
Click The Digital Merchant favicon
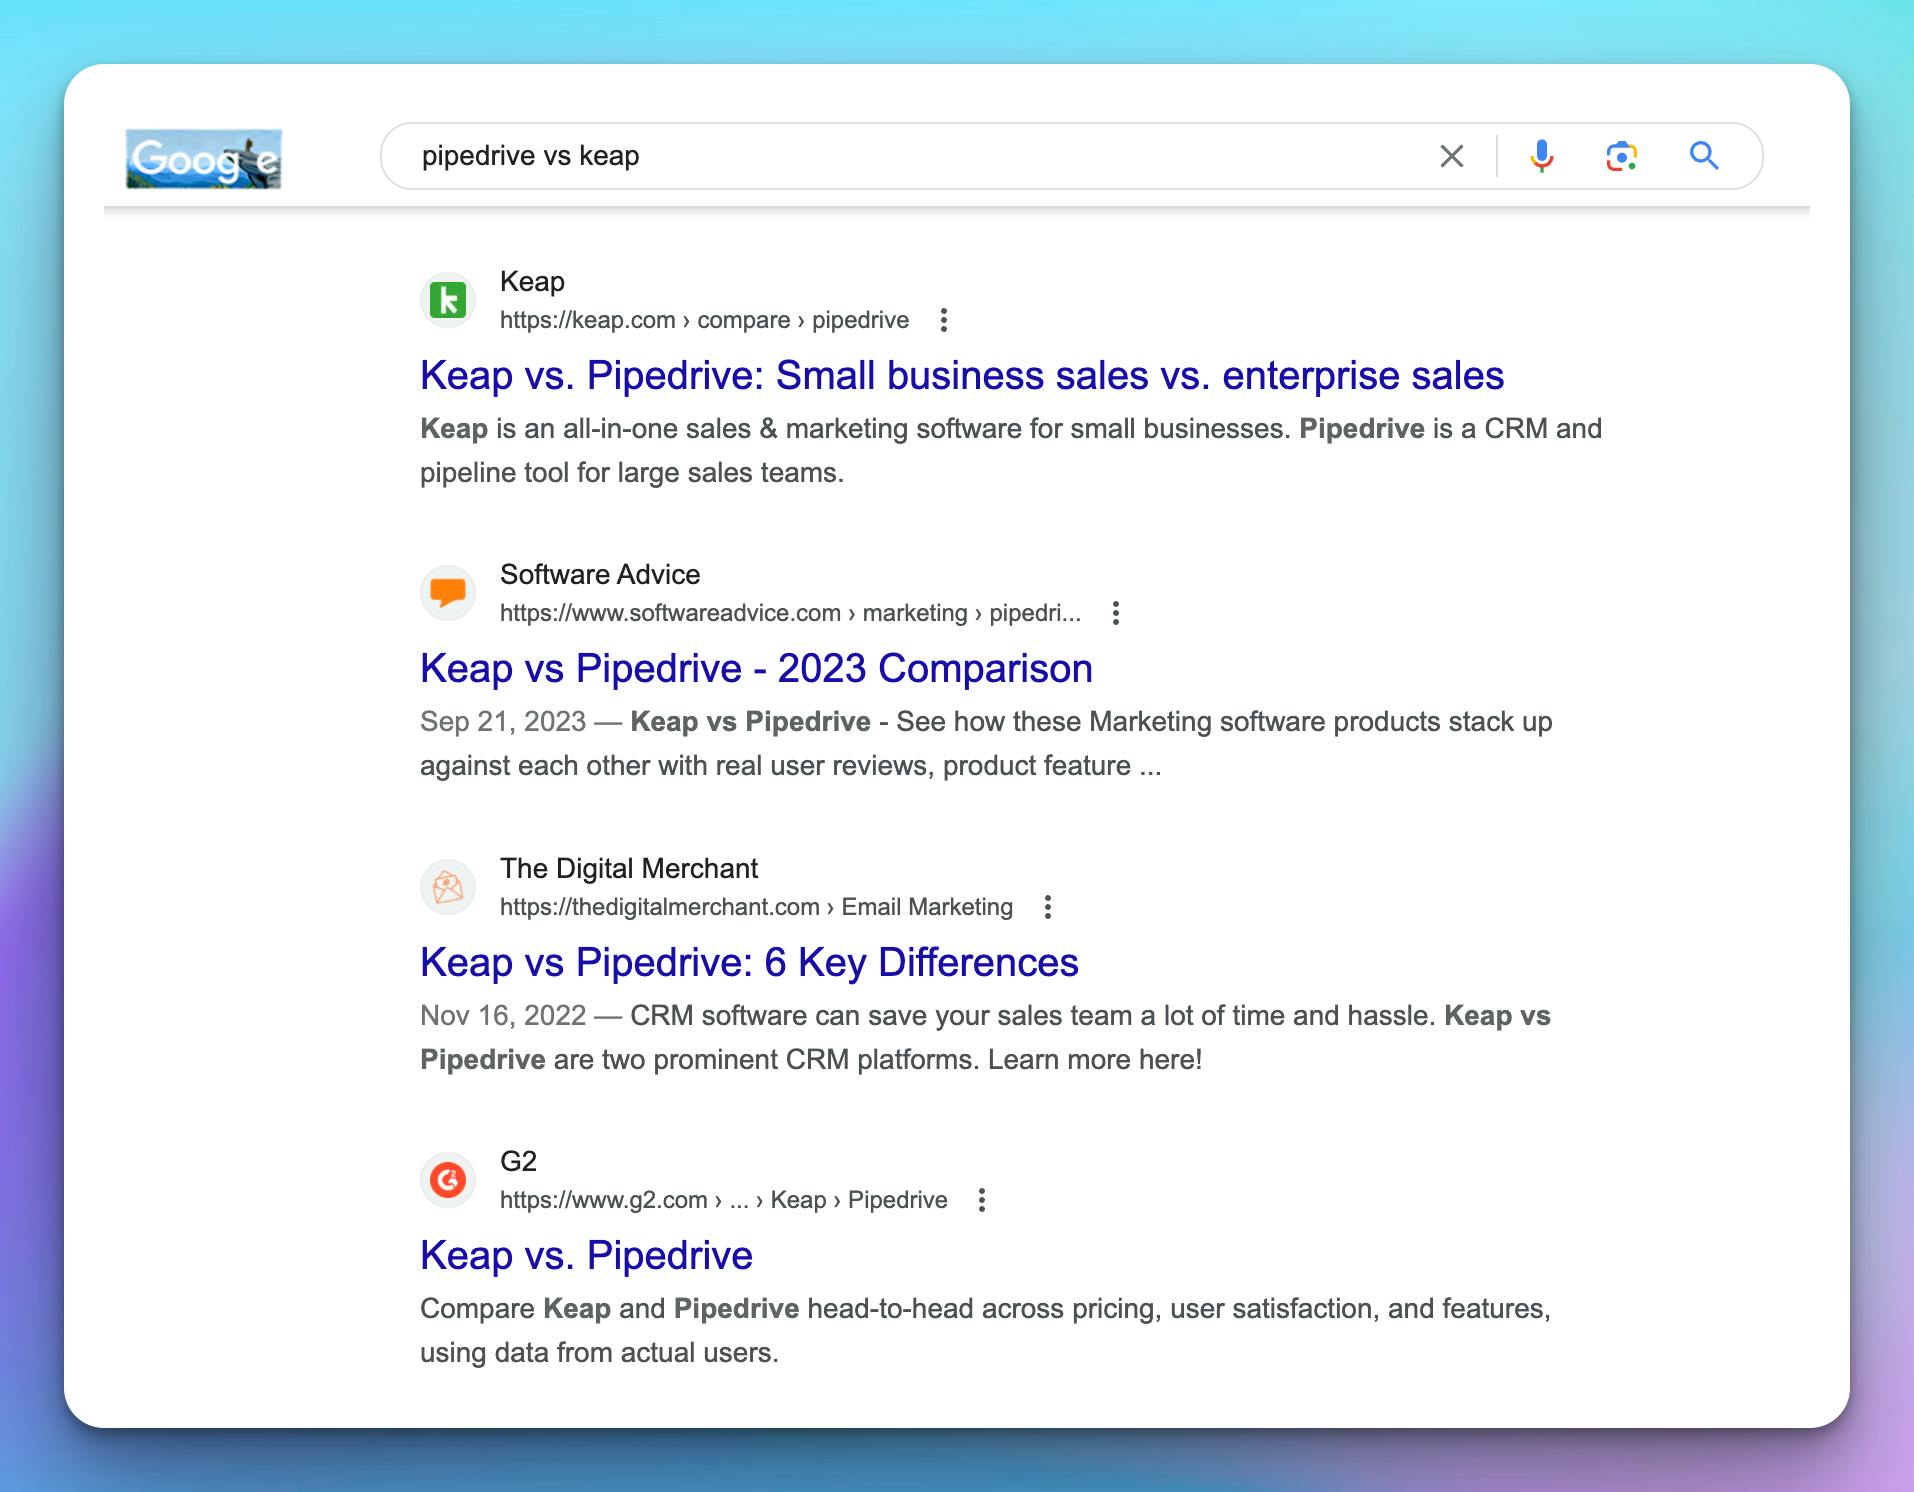[447, 887]
